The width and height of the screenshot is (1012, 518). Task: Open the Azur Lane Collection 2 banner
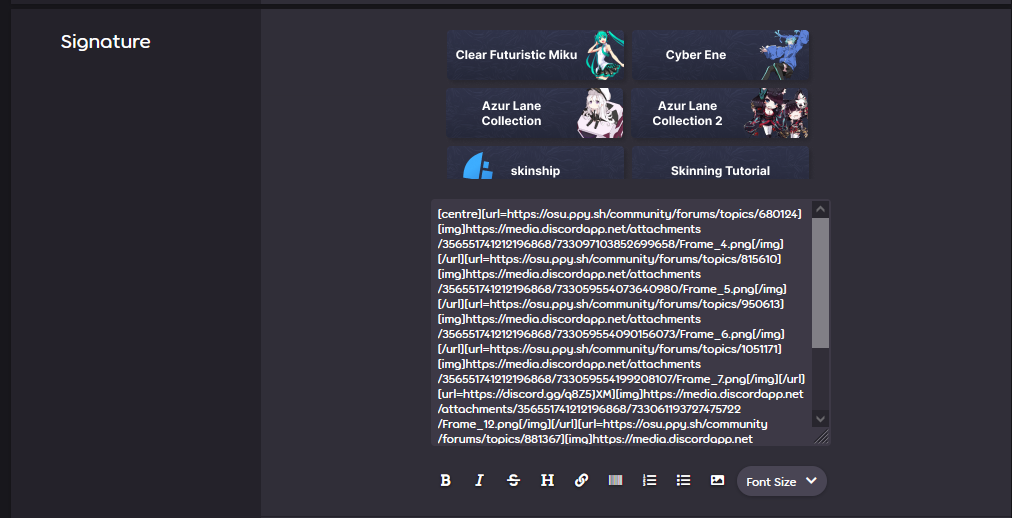click(x=720, y=113)
